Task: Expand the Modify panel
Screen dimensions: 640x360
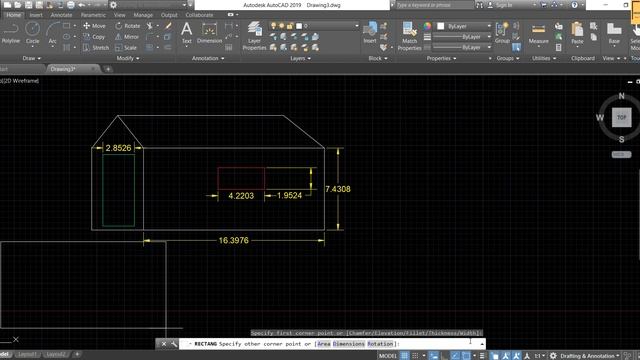Action: point(128,58)
